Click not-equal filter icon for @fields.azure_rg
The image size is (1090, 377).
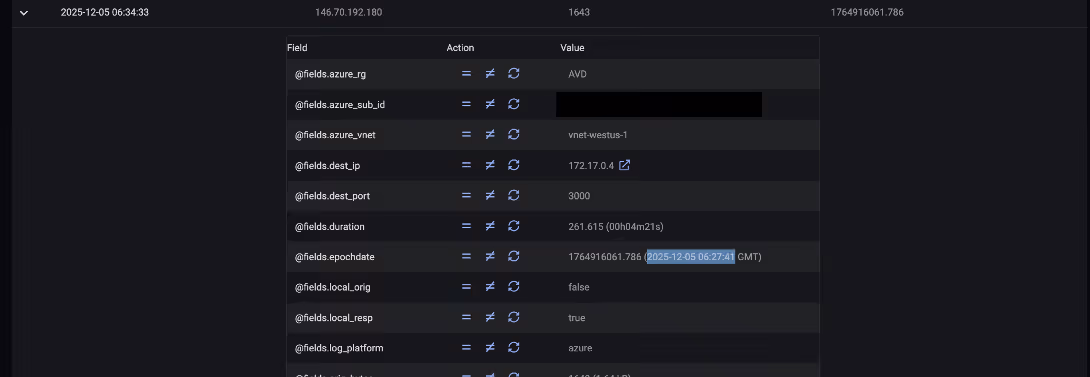click(x=490, y=74)
